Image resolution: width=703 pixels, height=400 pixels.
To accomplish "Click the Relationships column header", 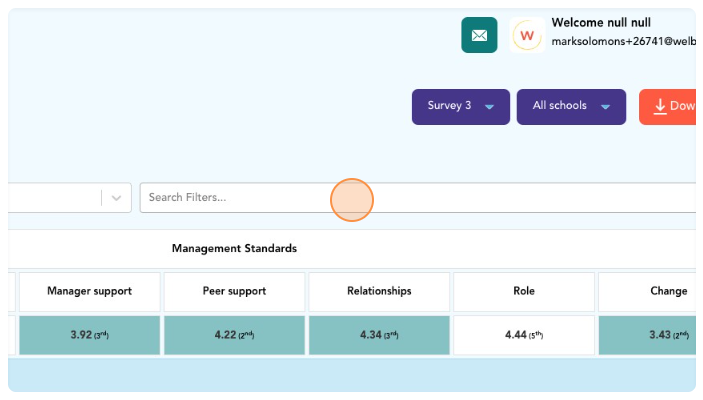I will [379, 292].
